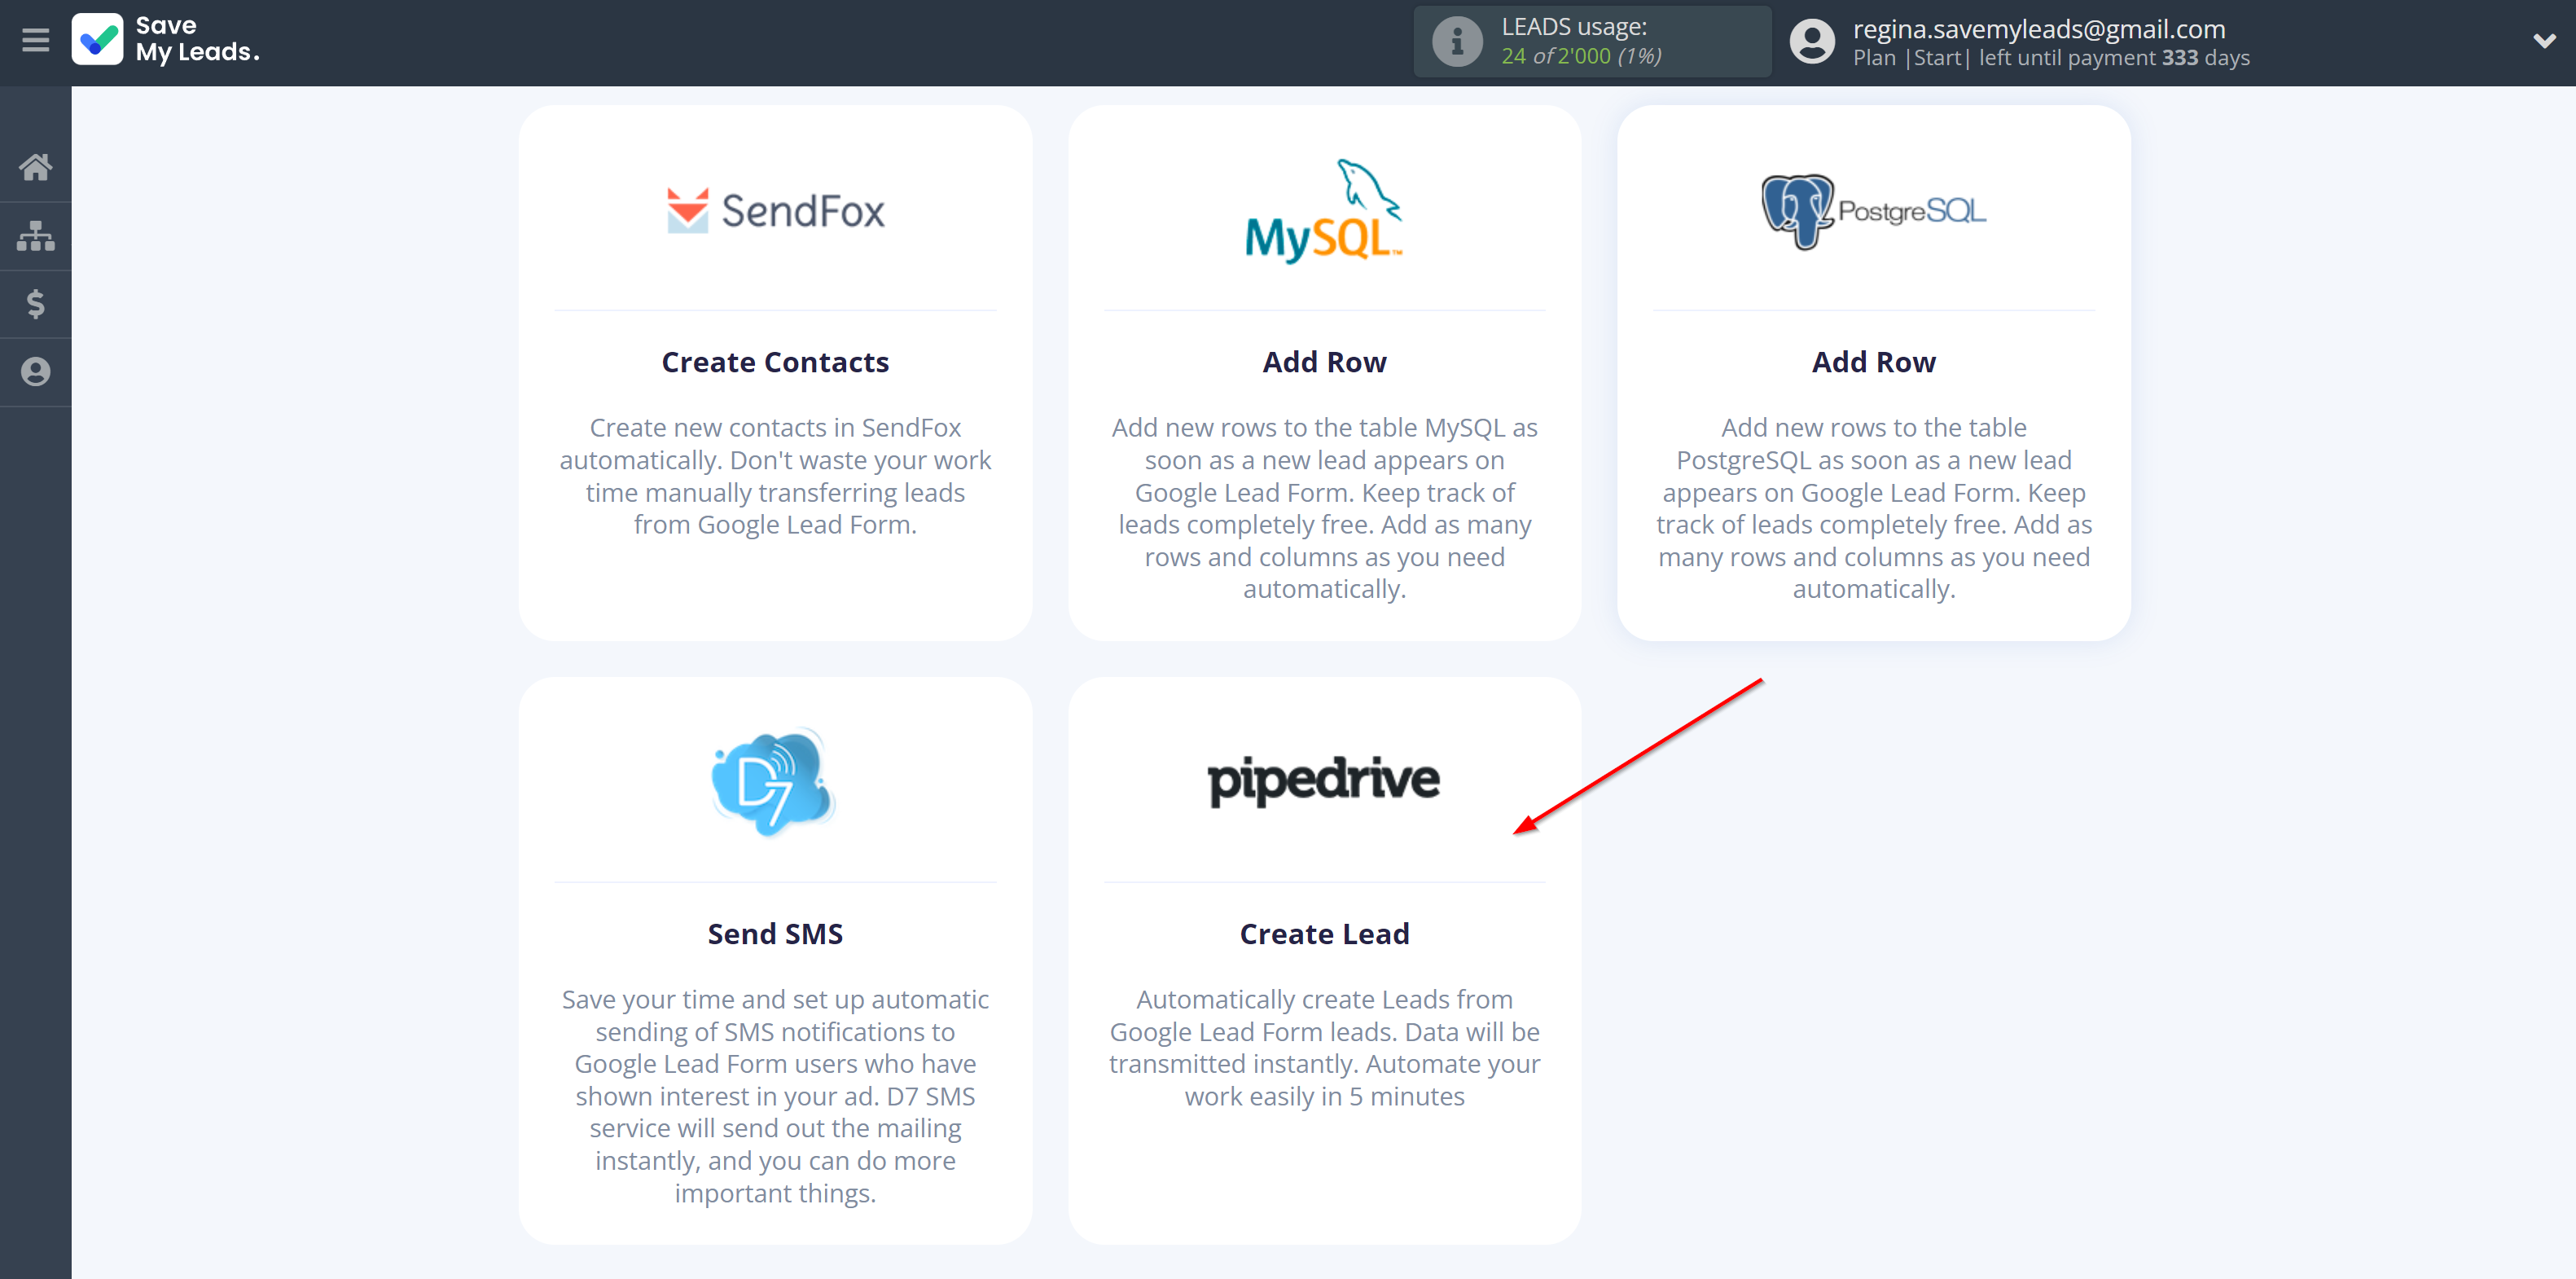Click the Create Lead heading
Screen dimensions: 2576x1279
[1324, 934]
